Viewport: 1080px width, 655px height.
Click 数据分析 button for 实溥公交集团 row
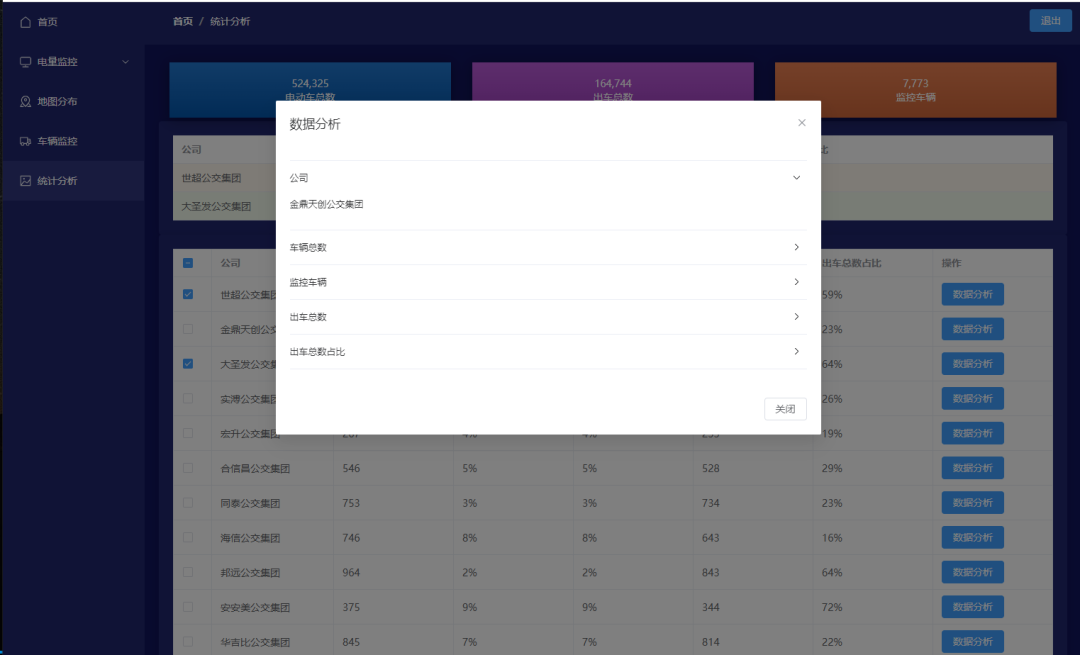pos(973,399)
